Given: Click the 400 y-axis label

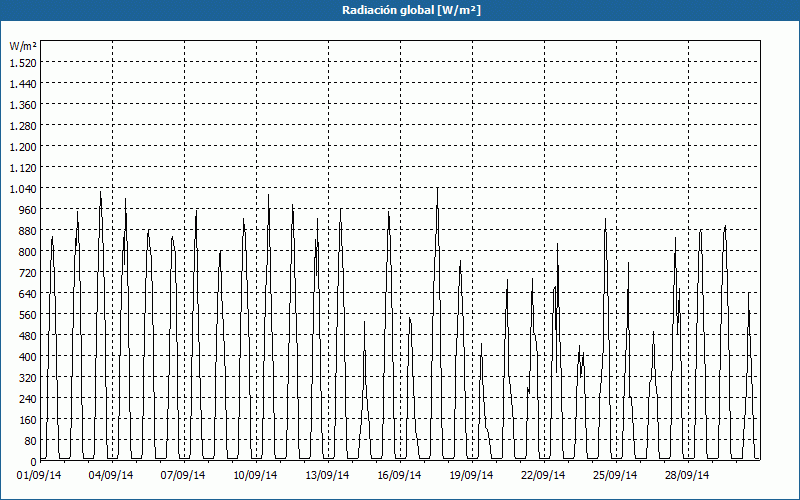Looking at the screenshot, I should (28, 357).
